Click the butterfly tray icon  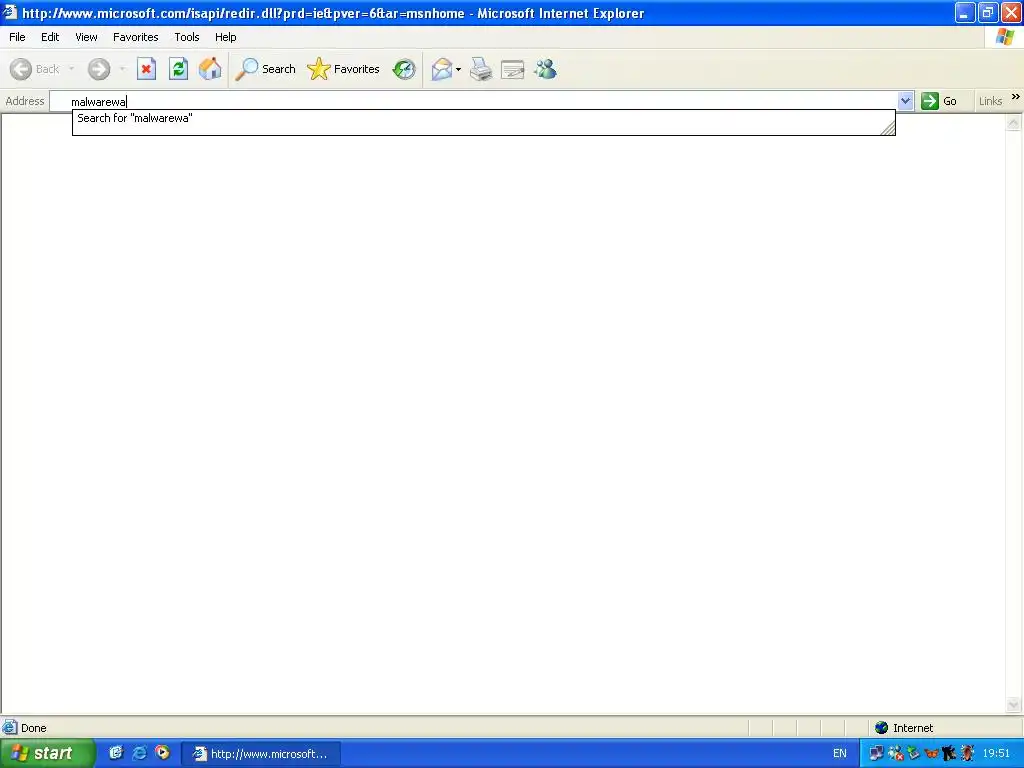point(931,754)
